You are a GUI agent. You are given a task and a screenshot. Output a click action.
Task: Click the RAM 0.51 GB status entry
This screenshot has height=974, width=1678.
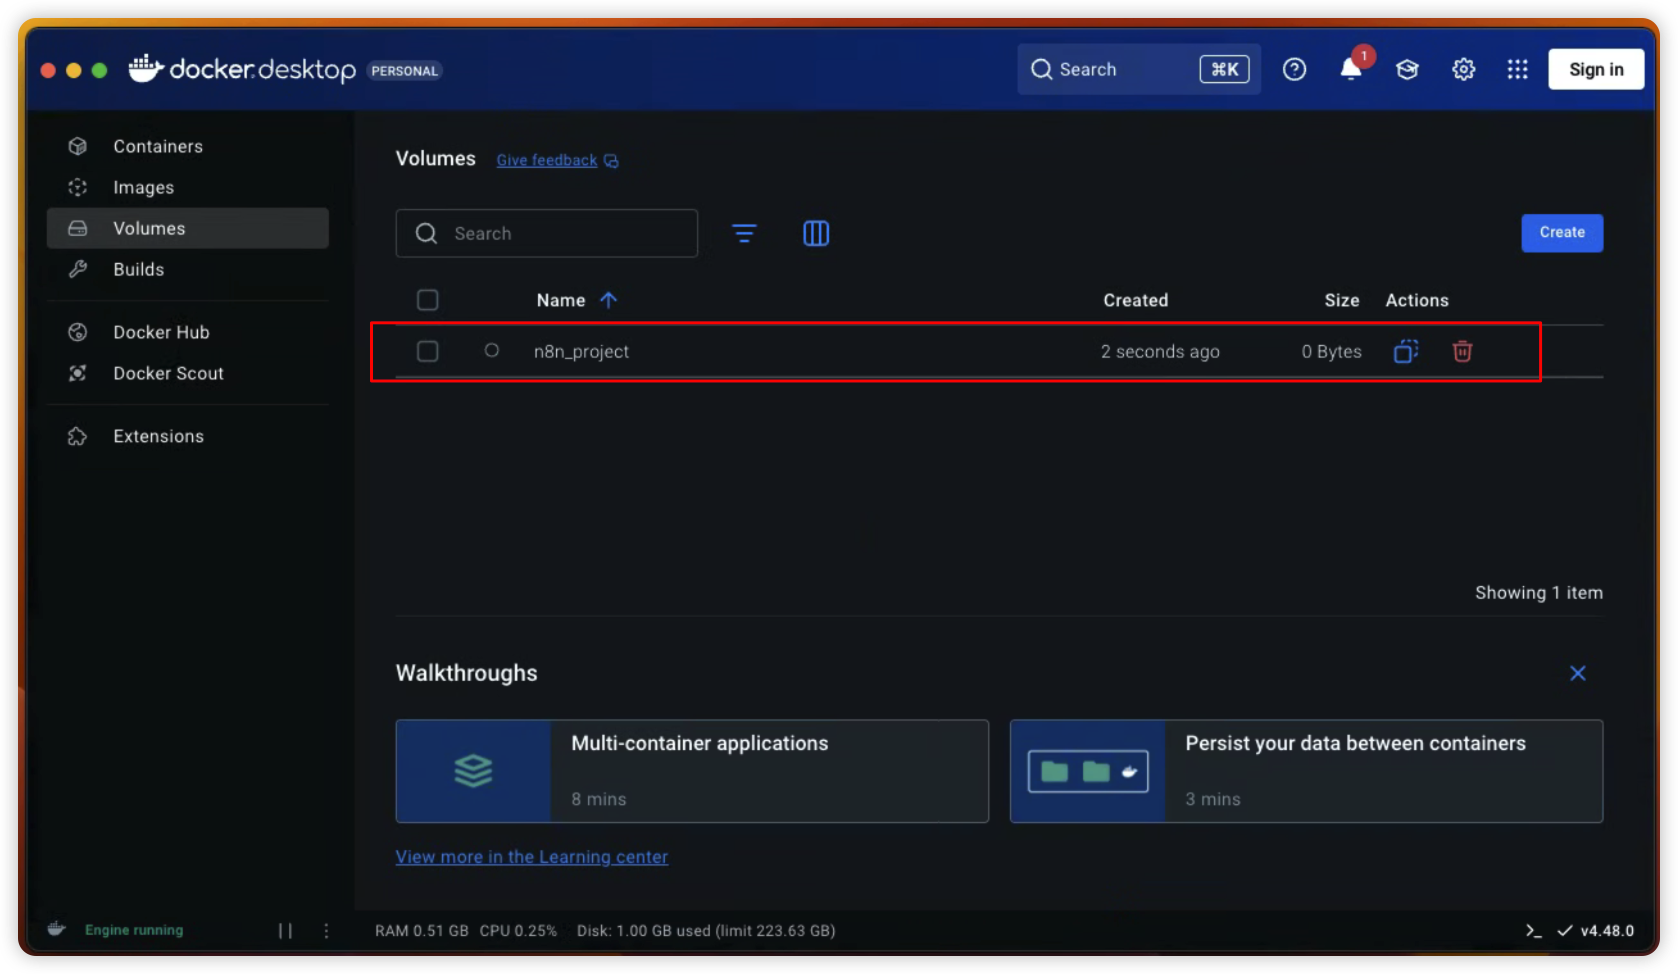coord(421,931)
